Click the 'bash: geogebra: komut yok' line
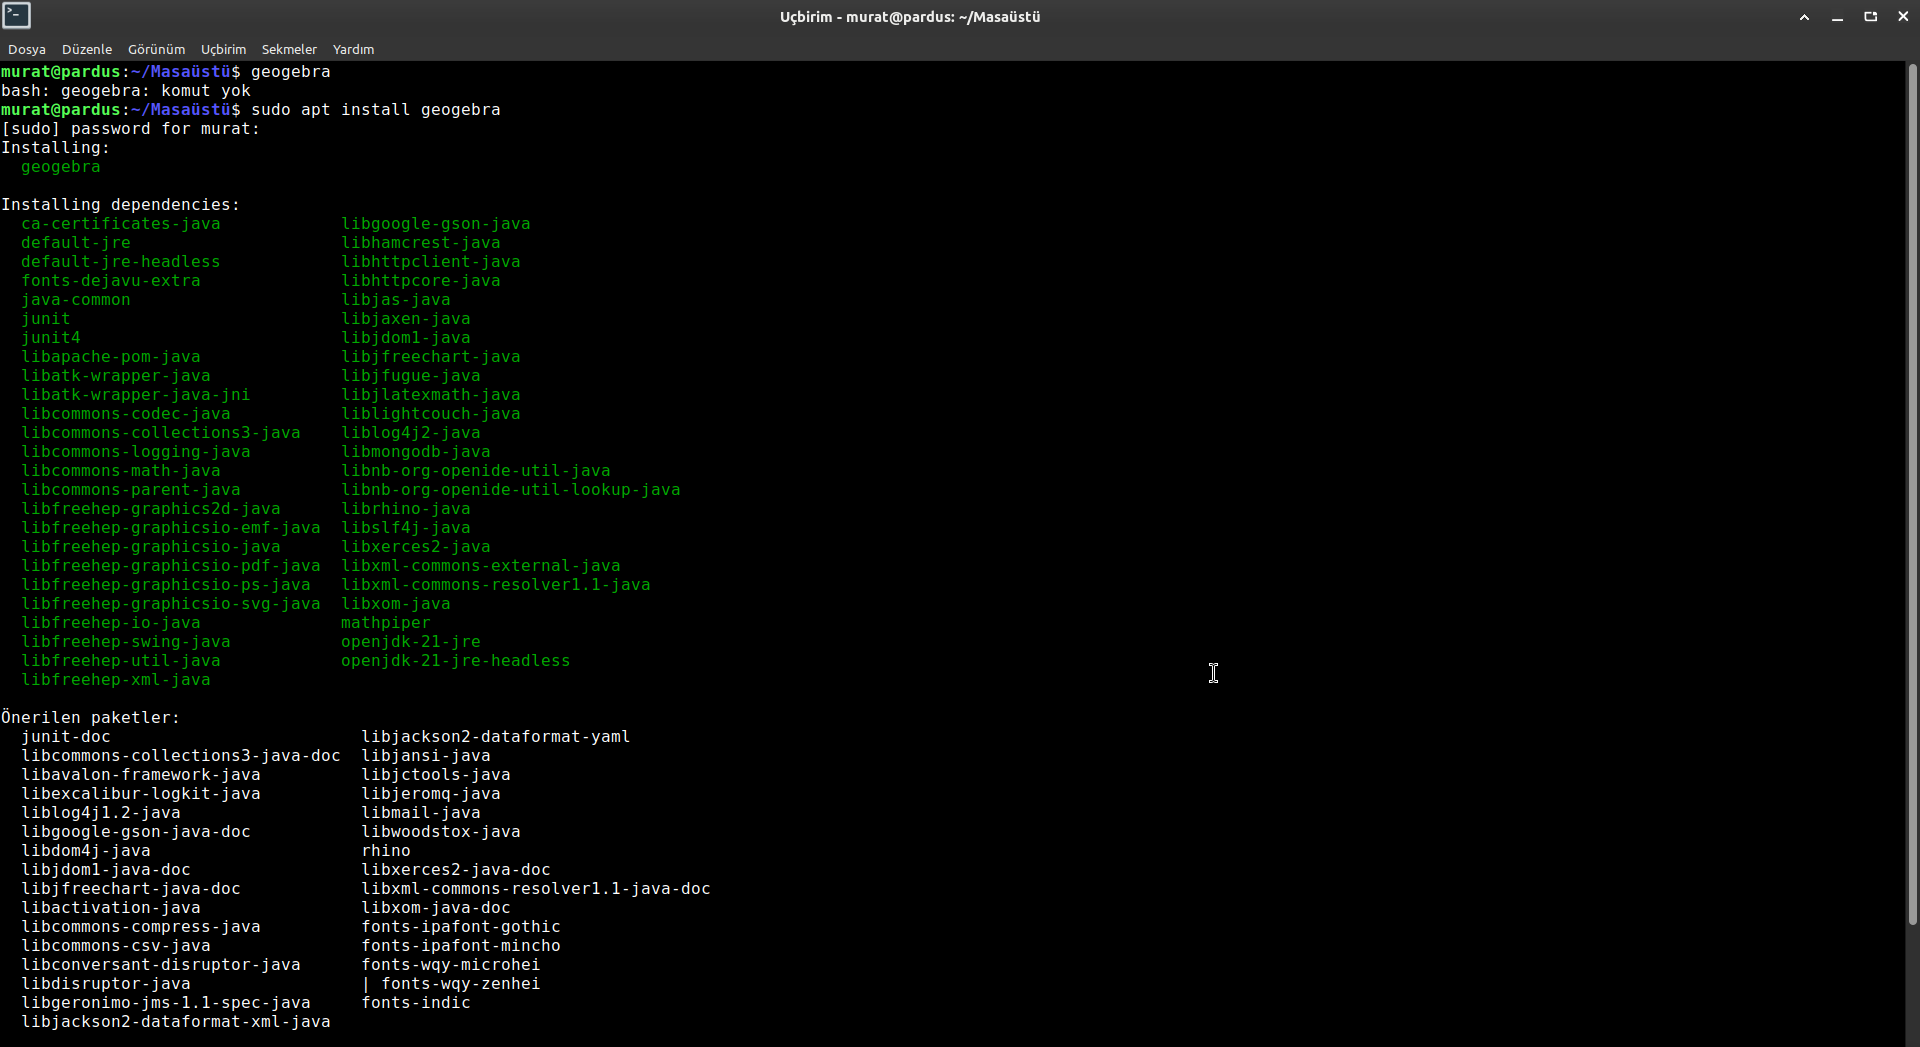This screenshot has width=1920, height=1047. coord(126,91)
